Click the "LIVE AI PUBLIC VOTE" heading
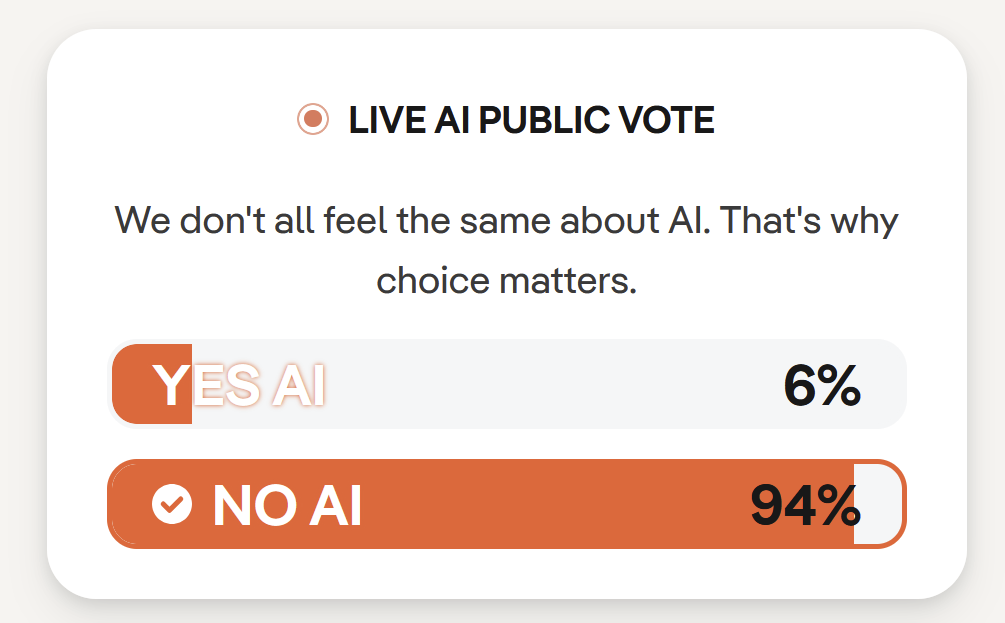 [x=531, y=121]
